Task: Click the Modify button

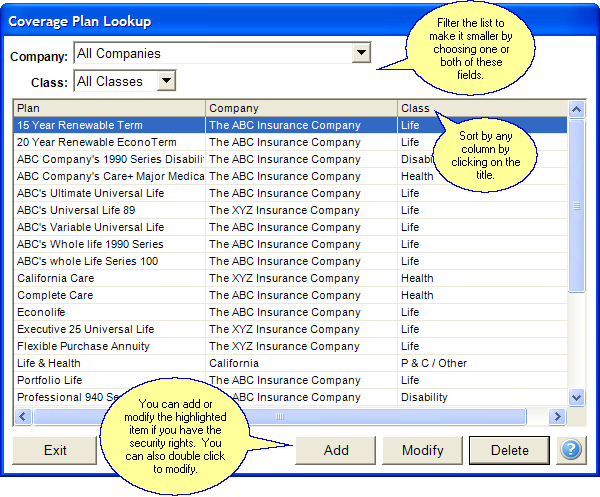Action: click(422, 450)
